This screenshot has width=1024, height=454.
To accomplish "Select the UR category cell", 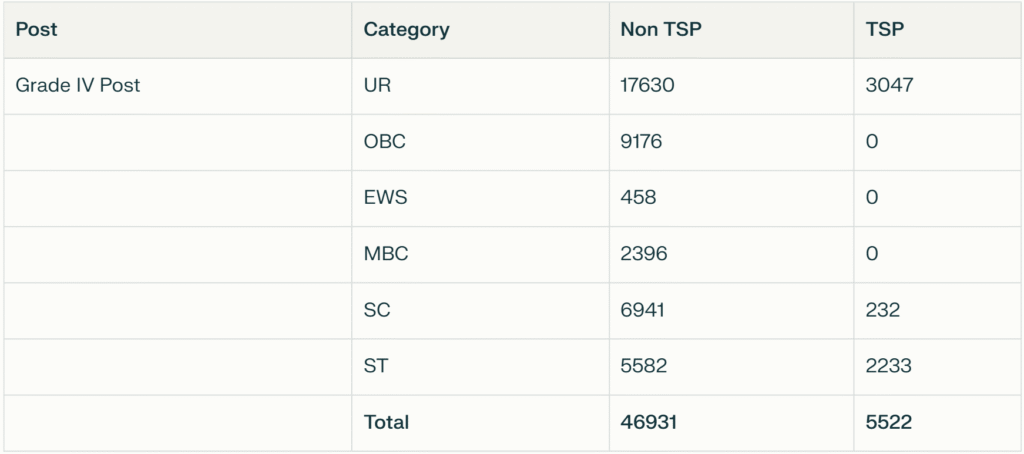I will point(377,85).
